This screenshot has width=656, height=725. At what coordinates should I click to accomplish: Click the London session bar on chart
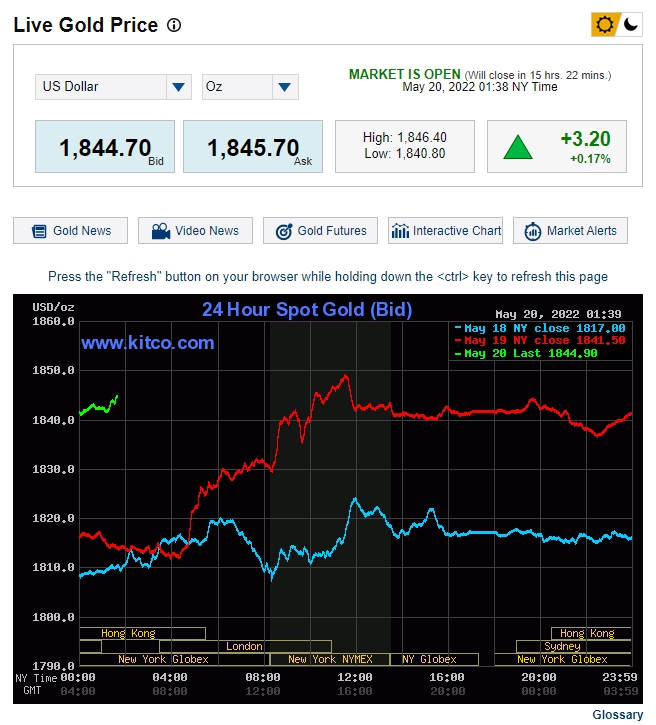[x=245, y=646]
